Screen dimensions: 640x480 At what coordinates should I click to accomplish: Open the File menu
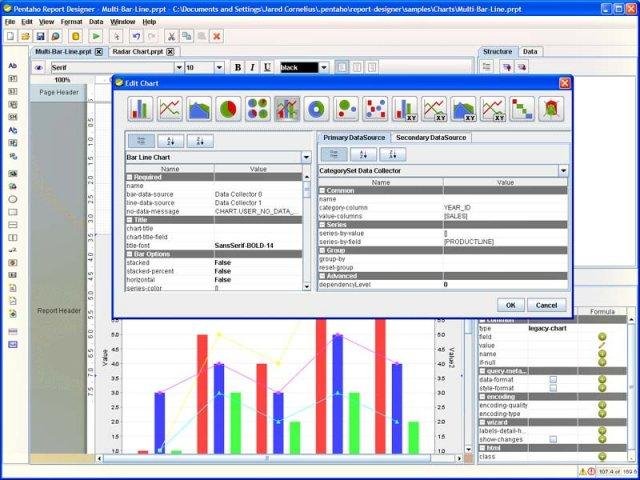pos(10,22)
